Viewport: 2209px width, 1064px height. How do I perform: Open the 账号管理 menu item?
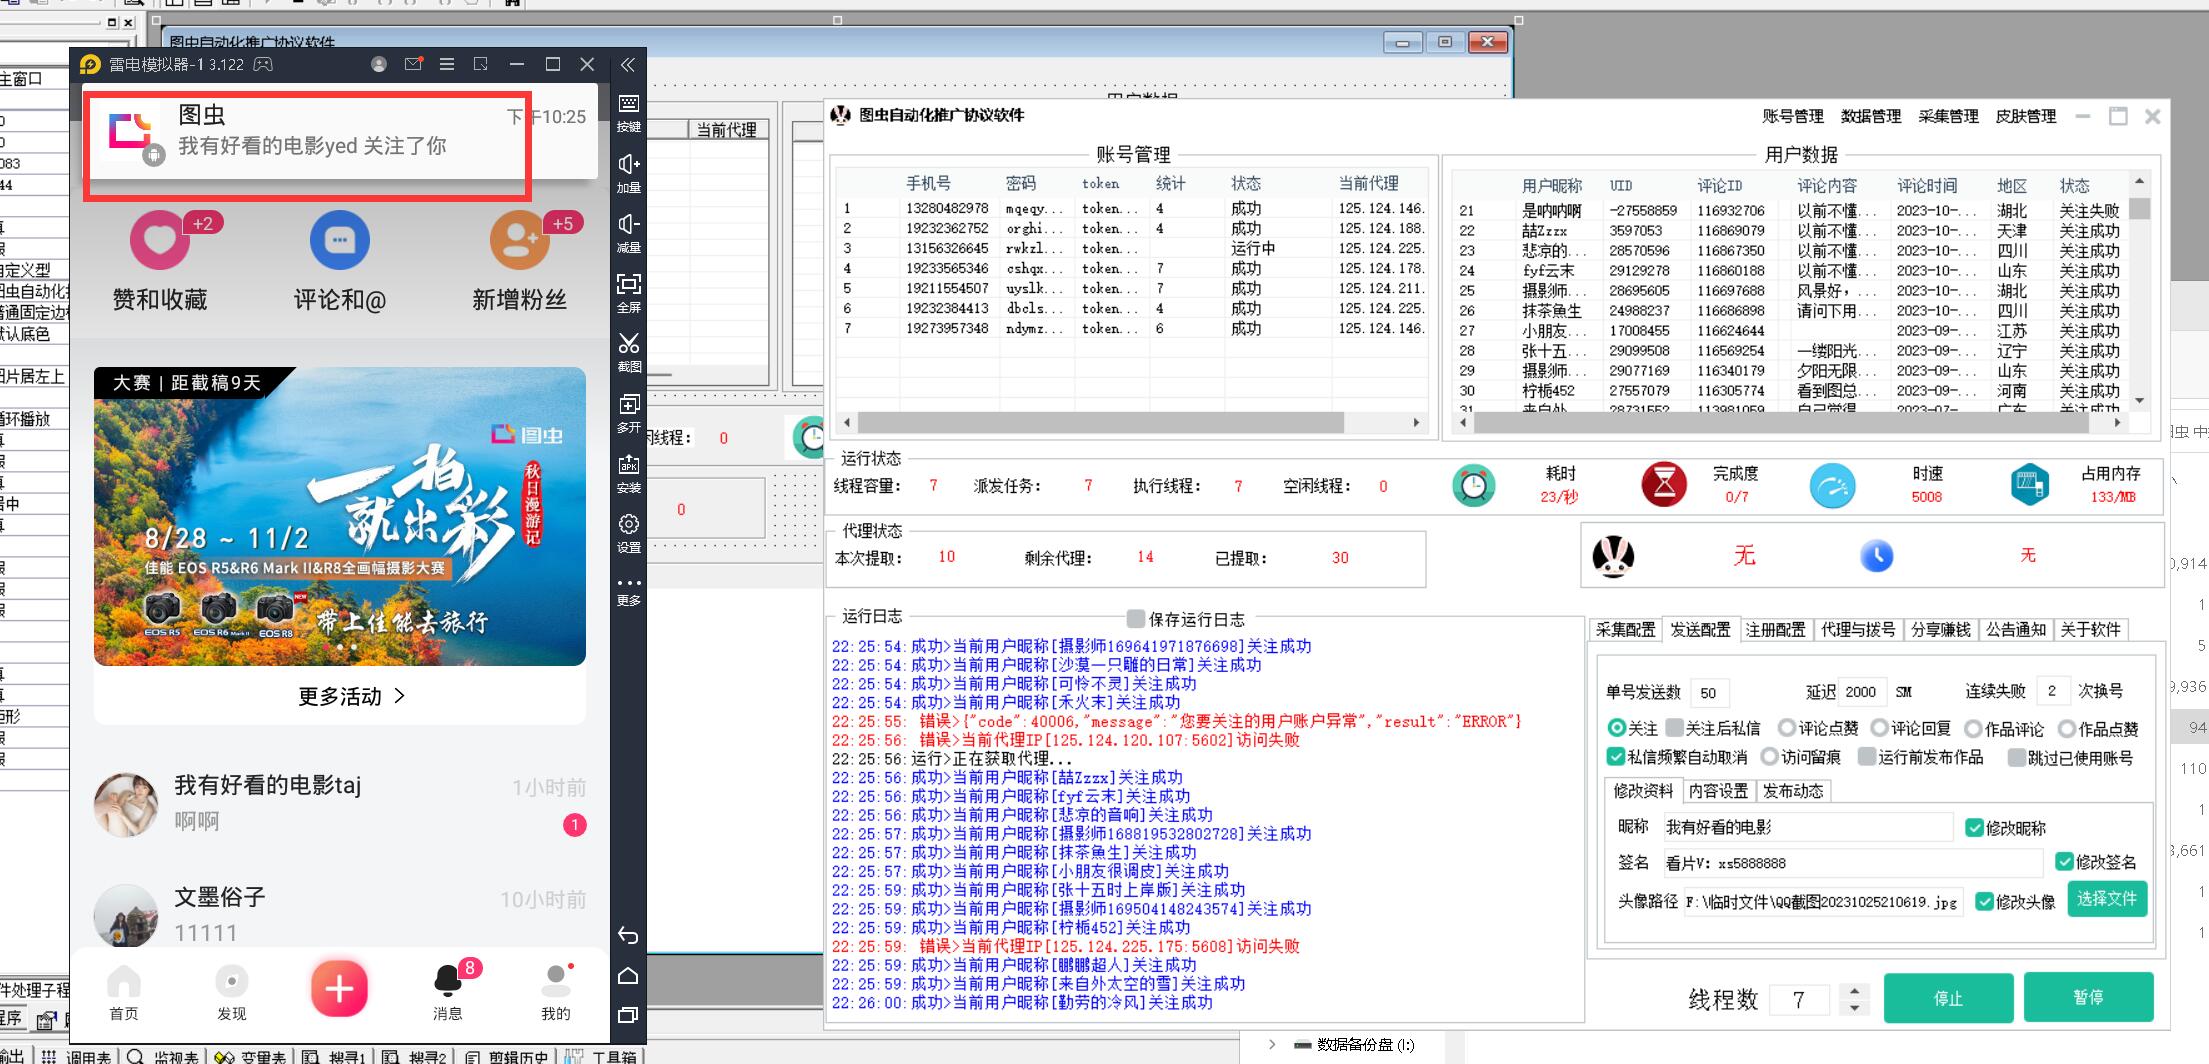pyautogui.click(x=1792, y=116)
